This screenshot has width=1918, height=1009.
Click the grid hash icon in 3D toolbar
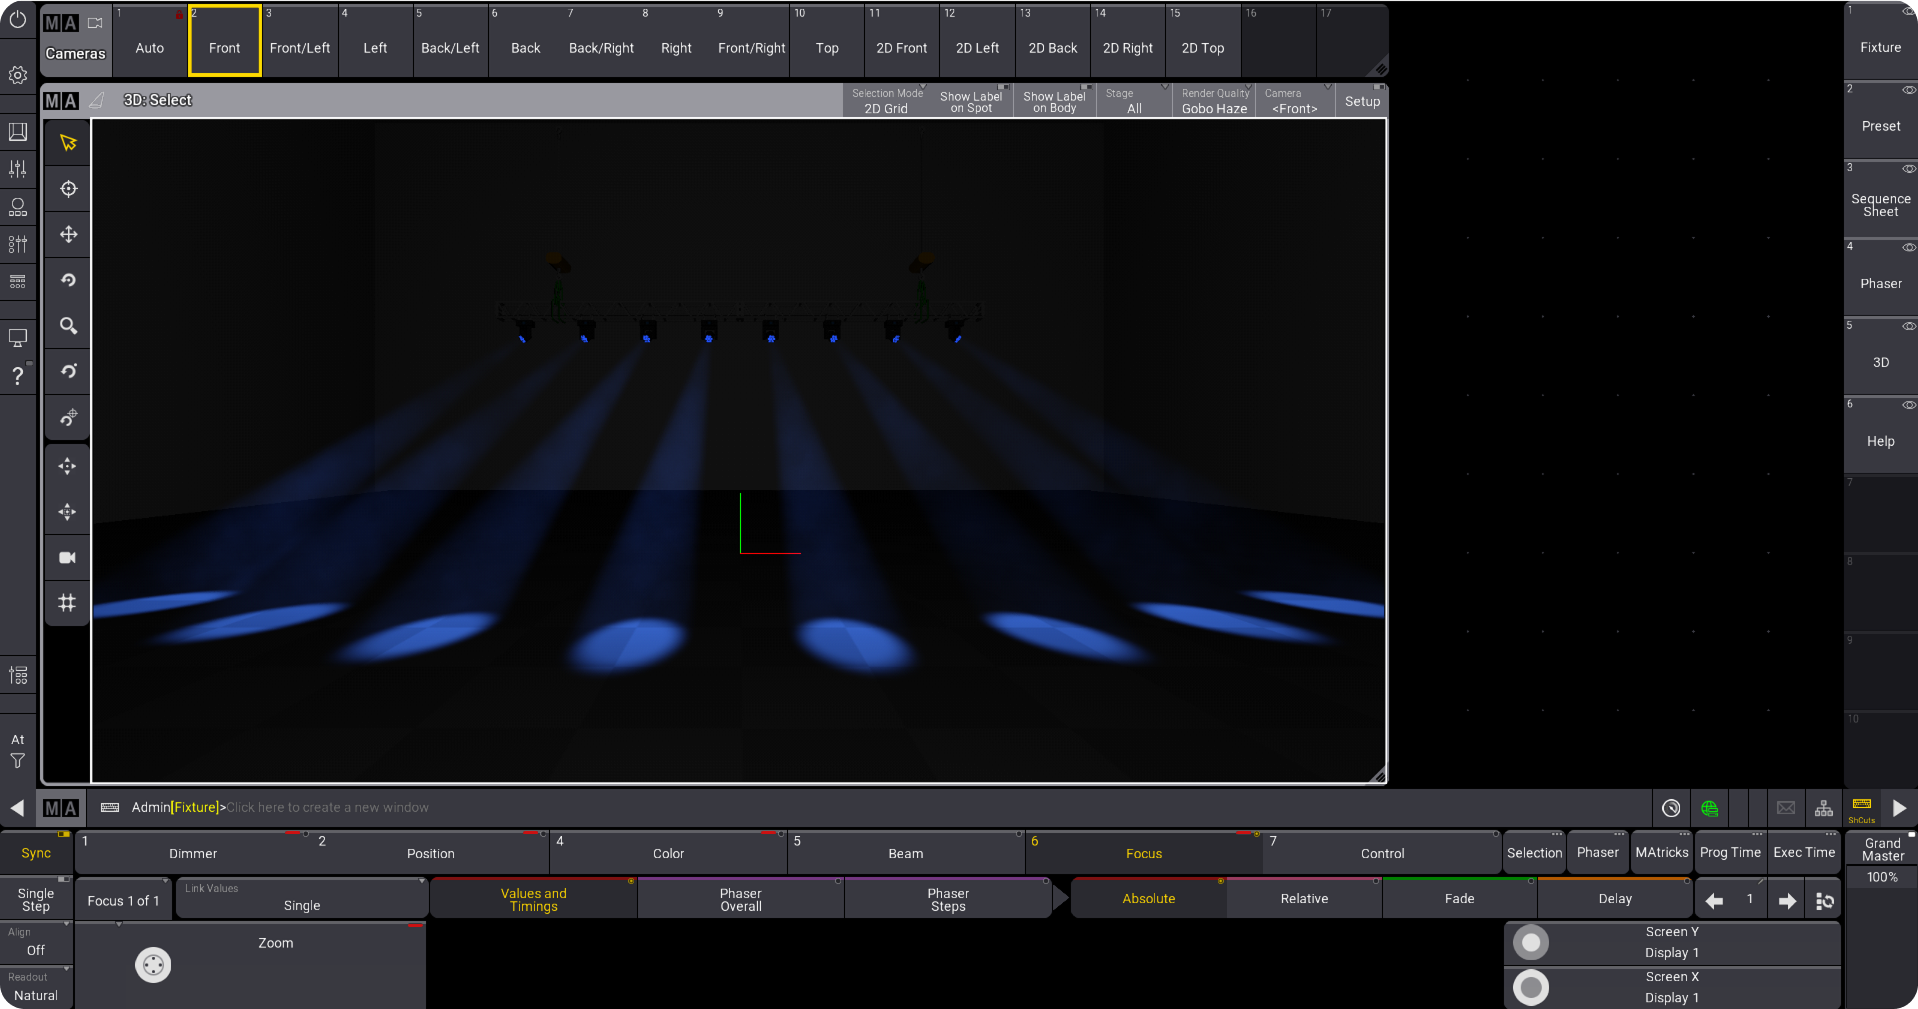tap(68, 603)
